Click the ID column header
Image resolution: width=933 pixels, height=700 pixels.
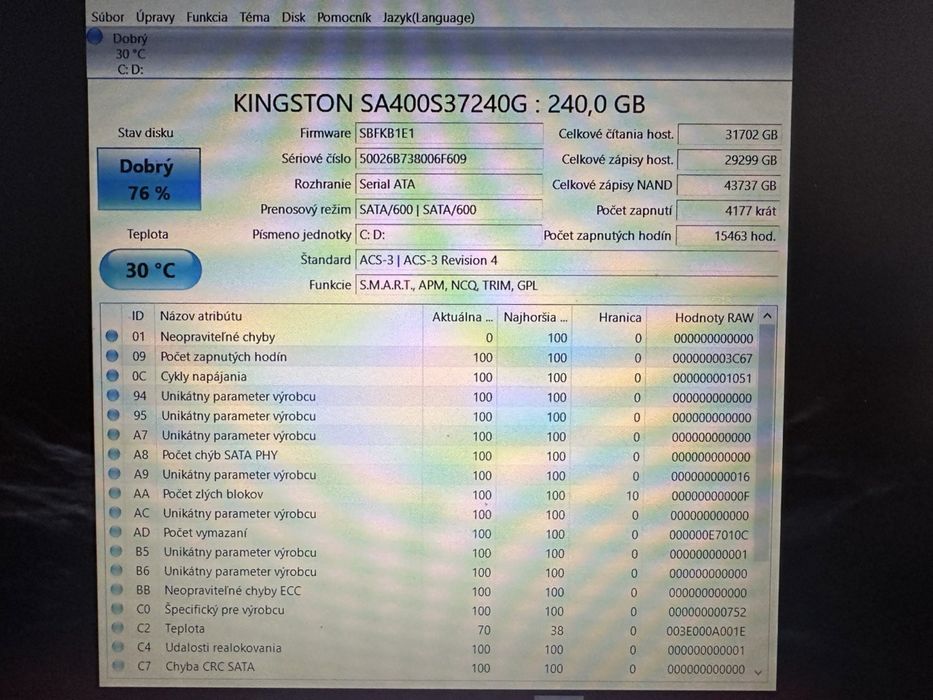[138, 316]
